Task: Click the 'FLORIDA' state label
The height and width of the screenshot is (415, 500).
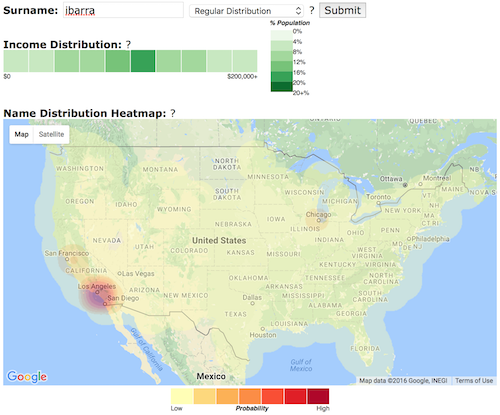Action: coord(365,348)
